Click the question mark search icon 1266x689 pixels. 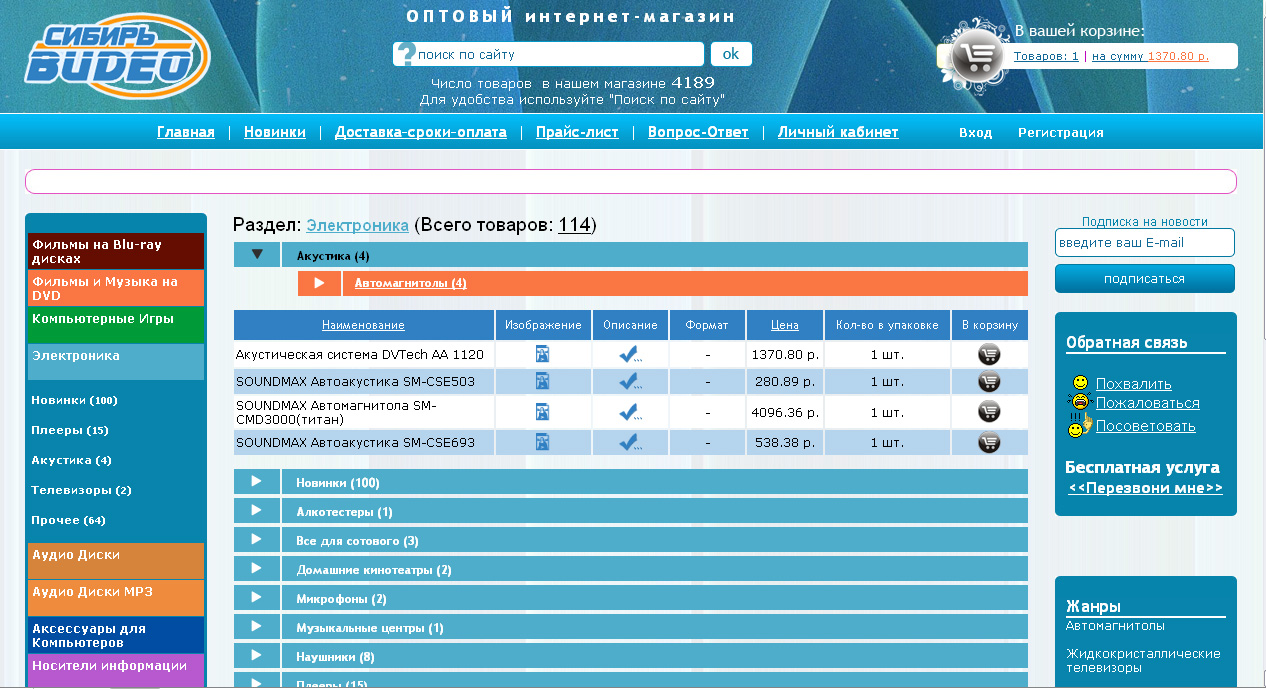[x=404, y=54]
